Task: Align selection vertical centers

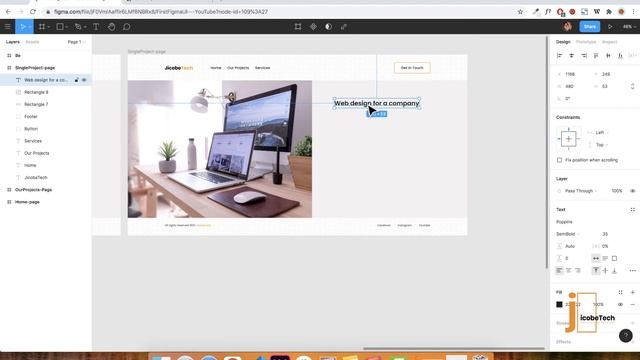Action: coord(608,56)
